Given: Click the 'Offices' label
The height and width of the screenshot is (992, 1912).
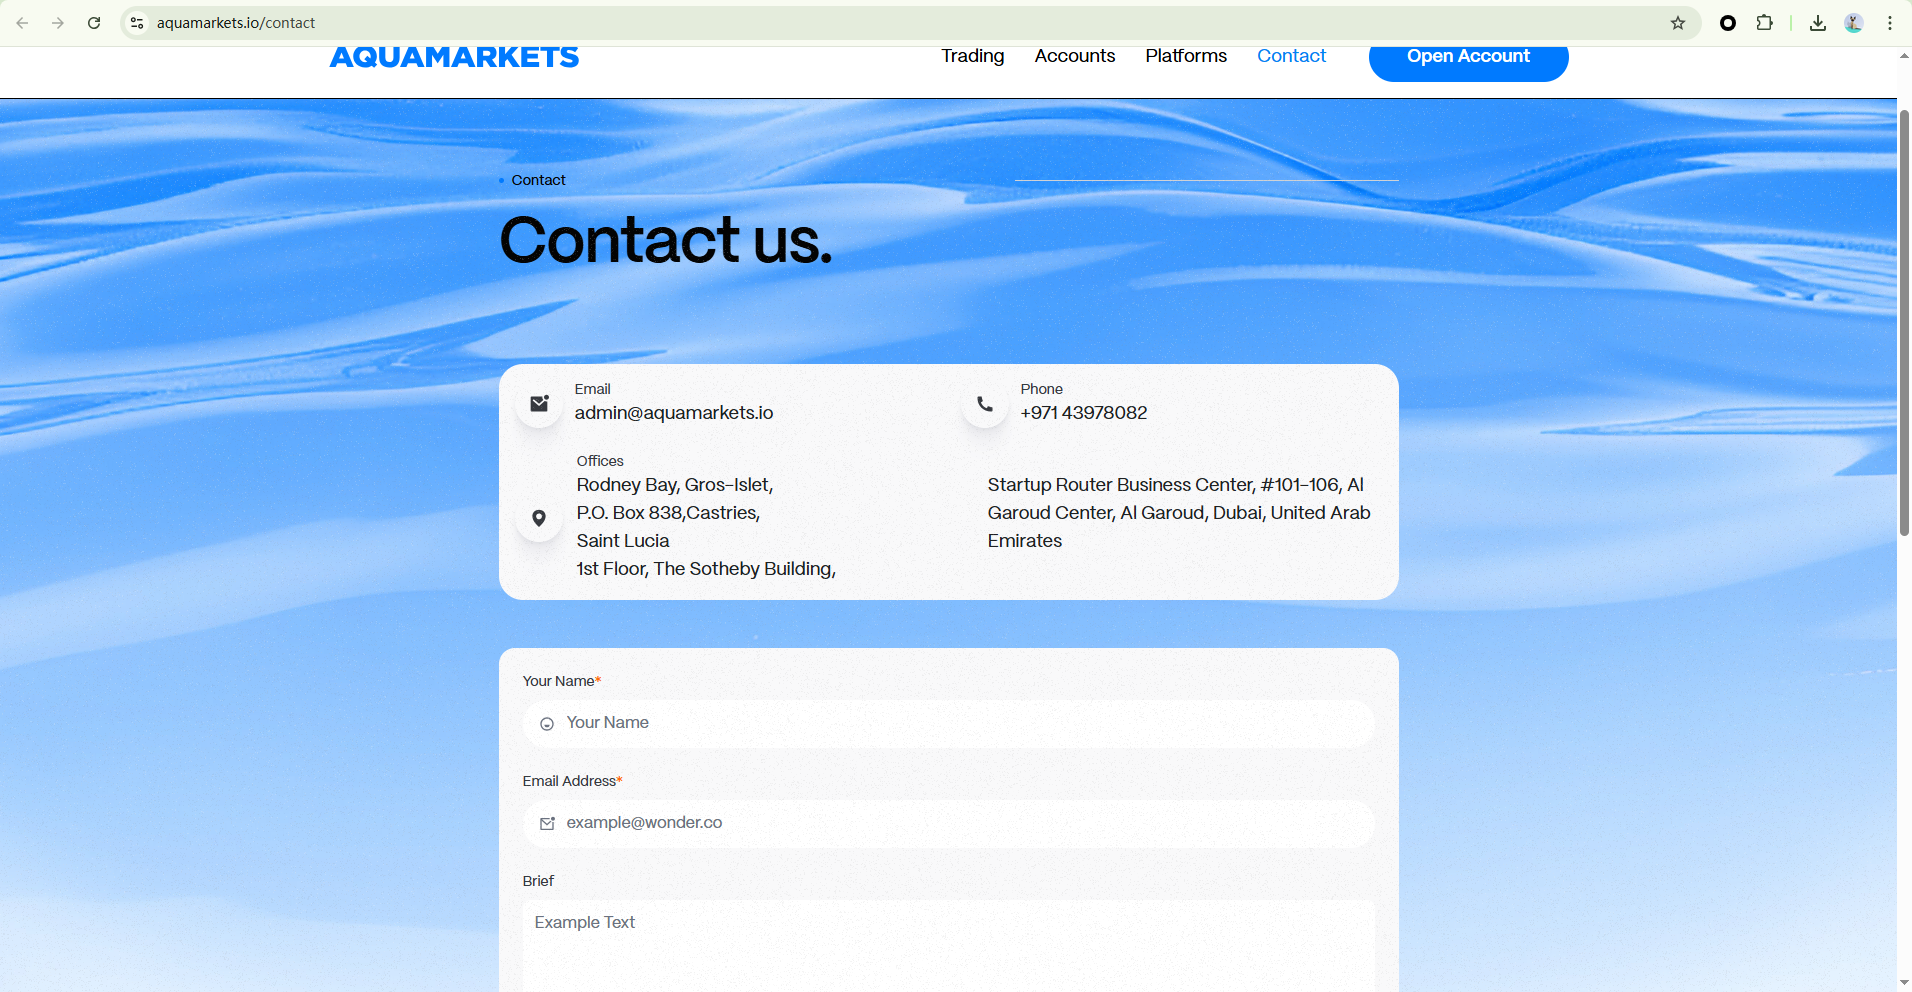Looking at the screenshot, I should click(600, 461).
